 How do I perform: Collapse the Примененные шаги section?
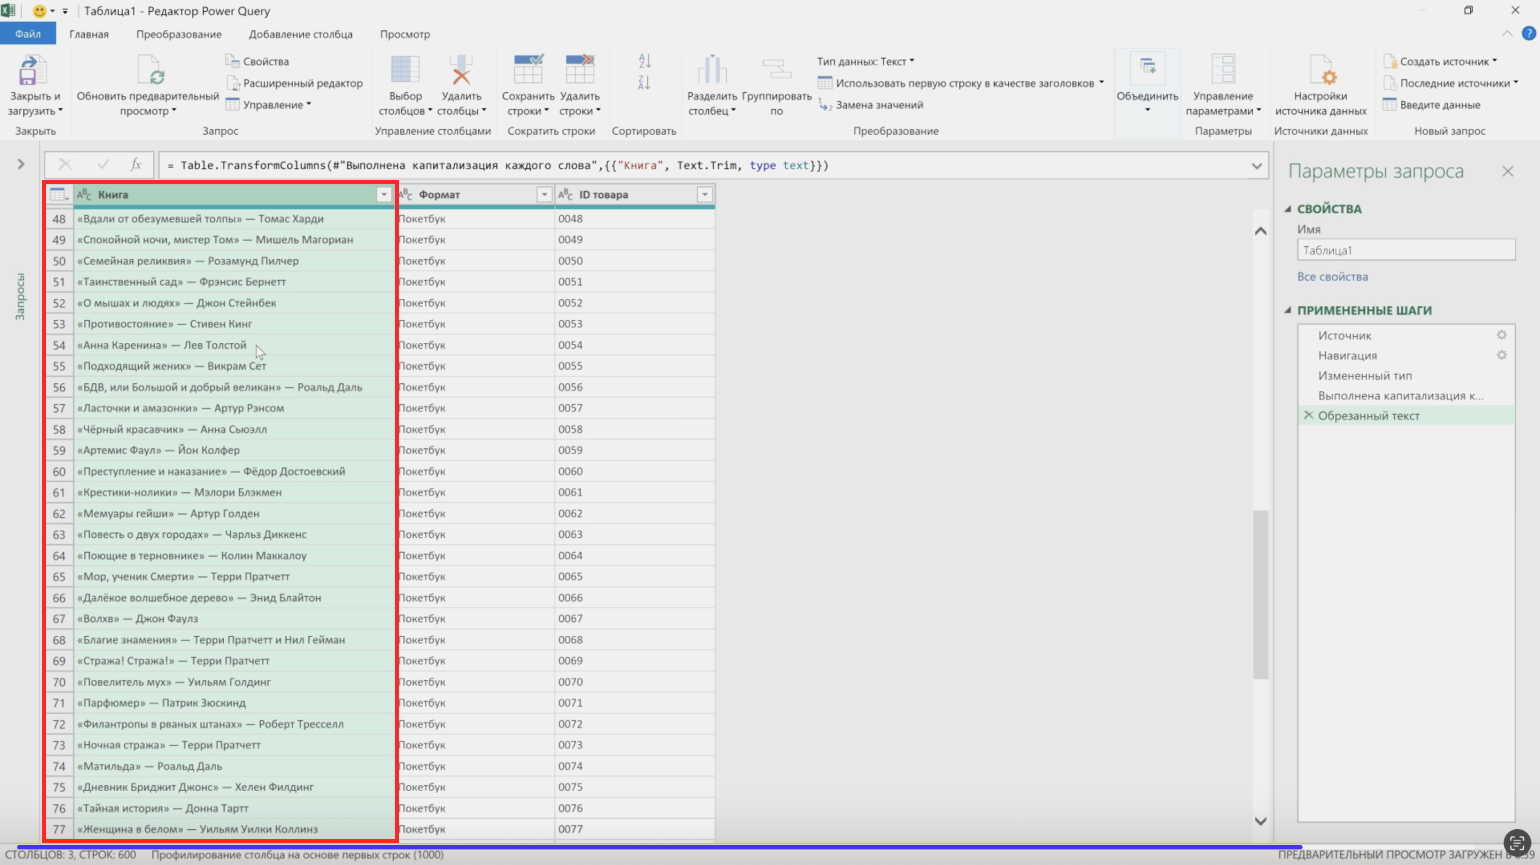click(1288, 311)
